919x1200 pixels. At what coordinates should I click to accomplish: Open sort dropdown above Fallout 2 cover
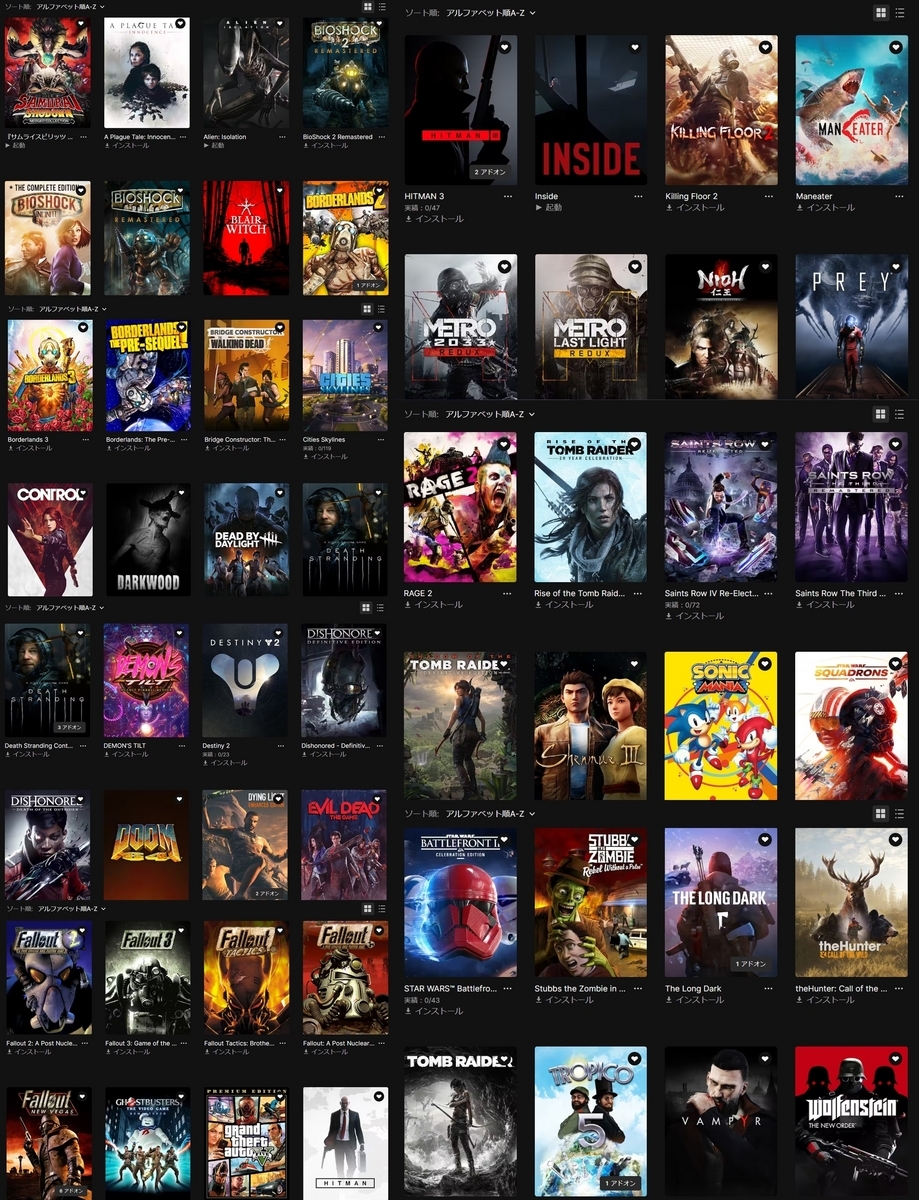click(70, 908)
